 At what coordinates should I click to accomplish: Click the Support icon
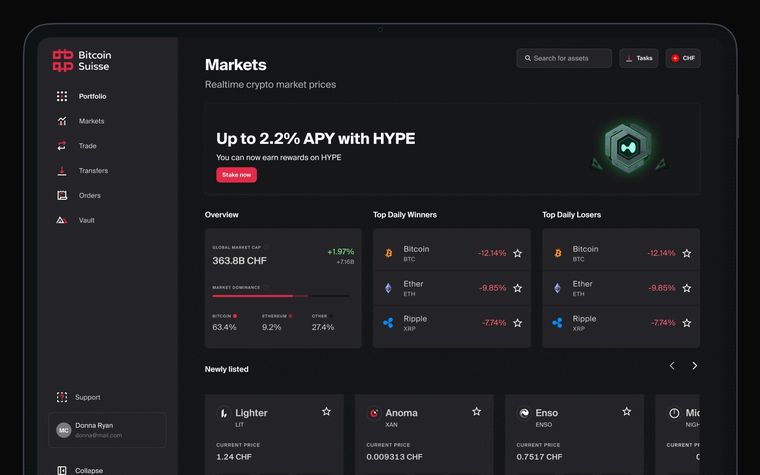(x=62, y=397)
